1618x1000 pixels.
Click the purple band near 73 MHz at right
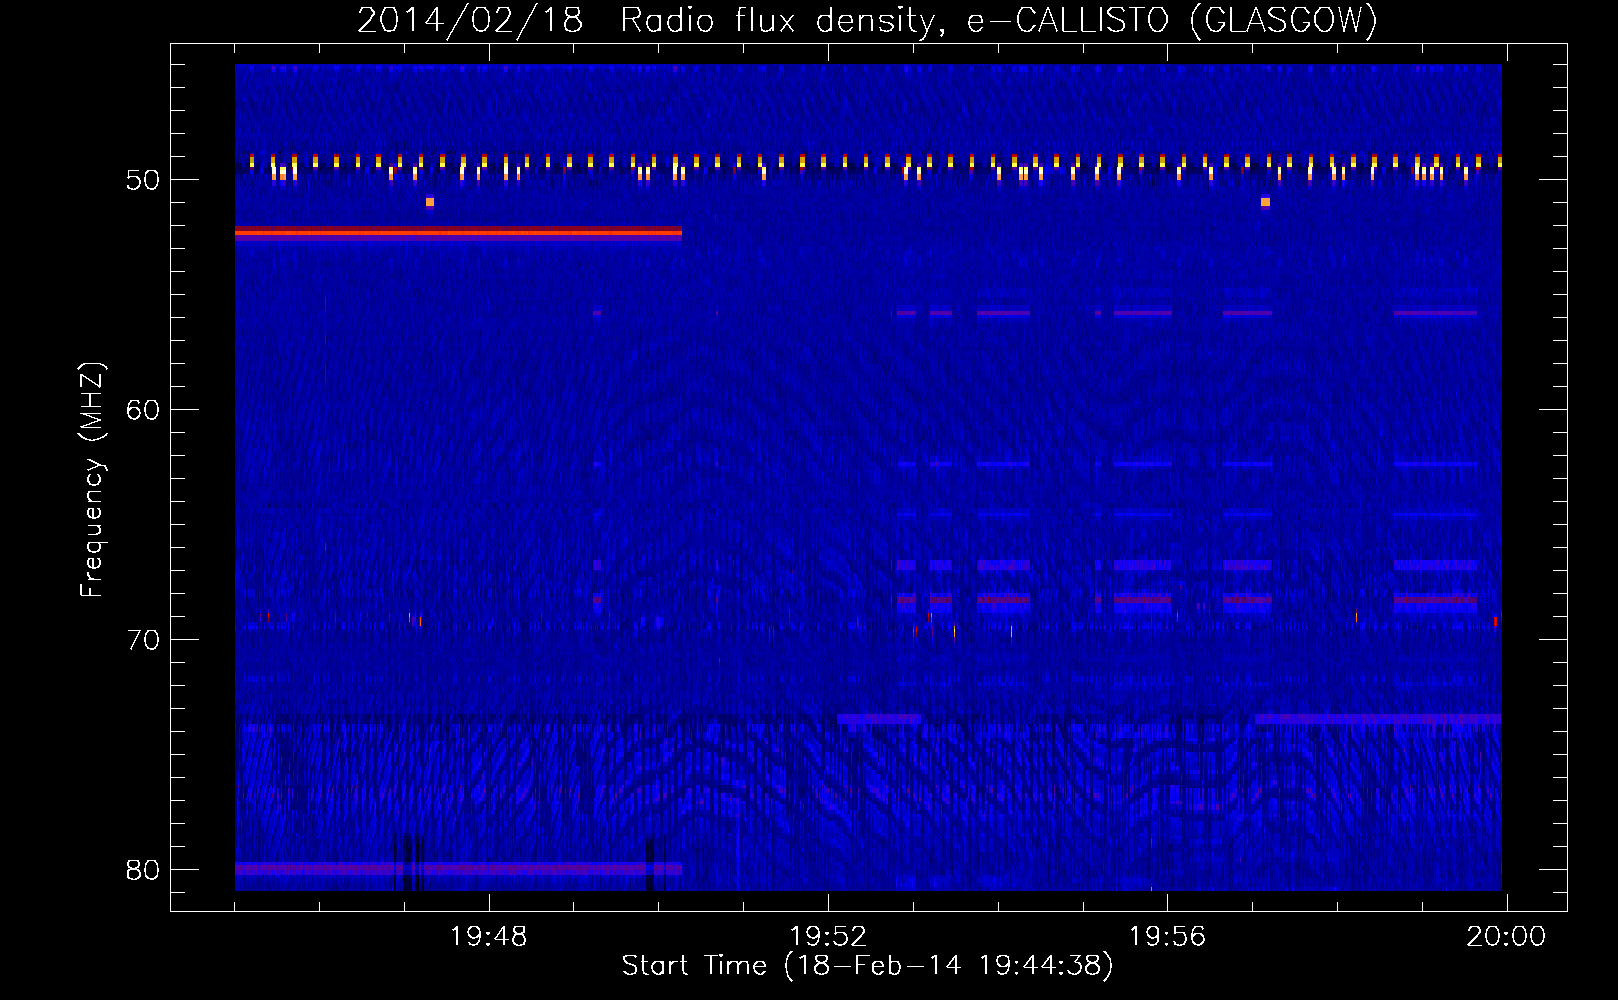point(1378,719)
